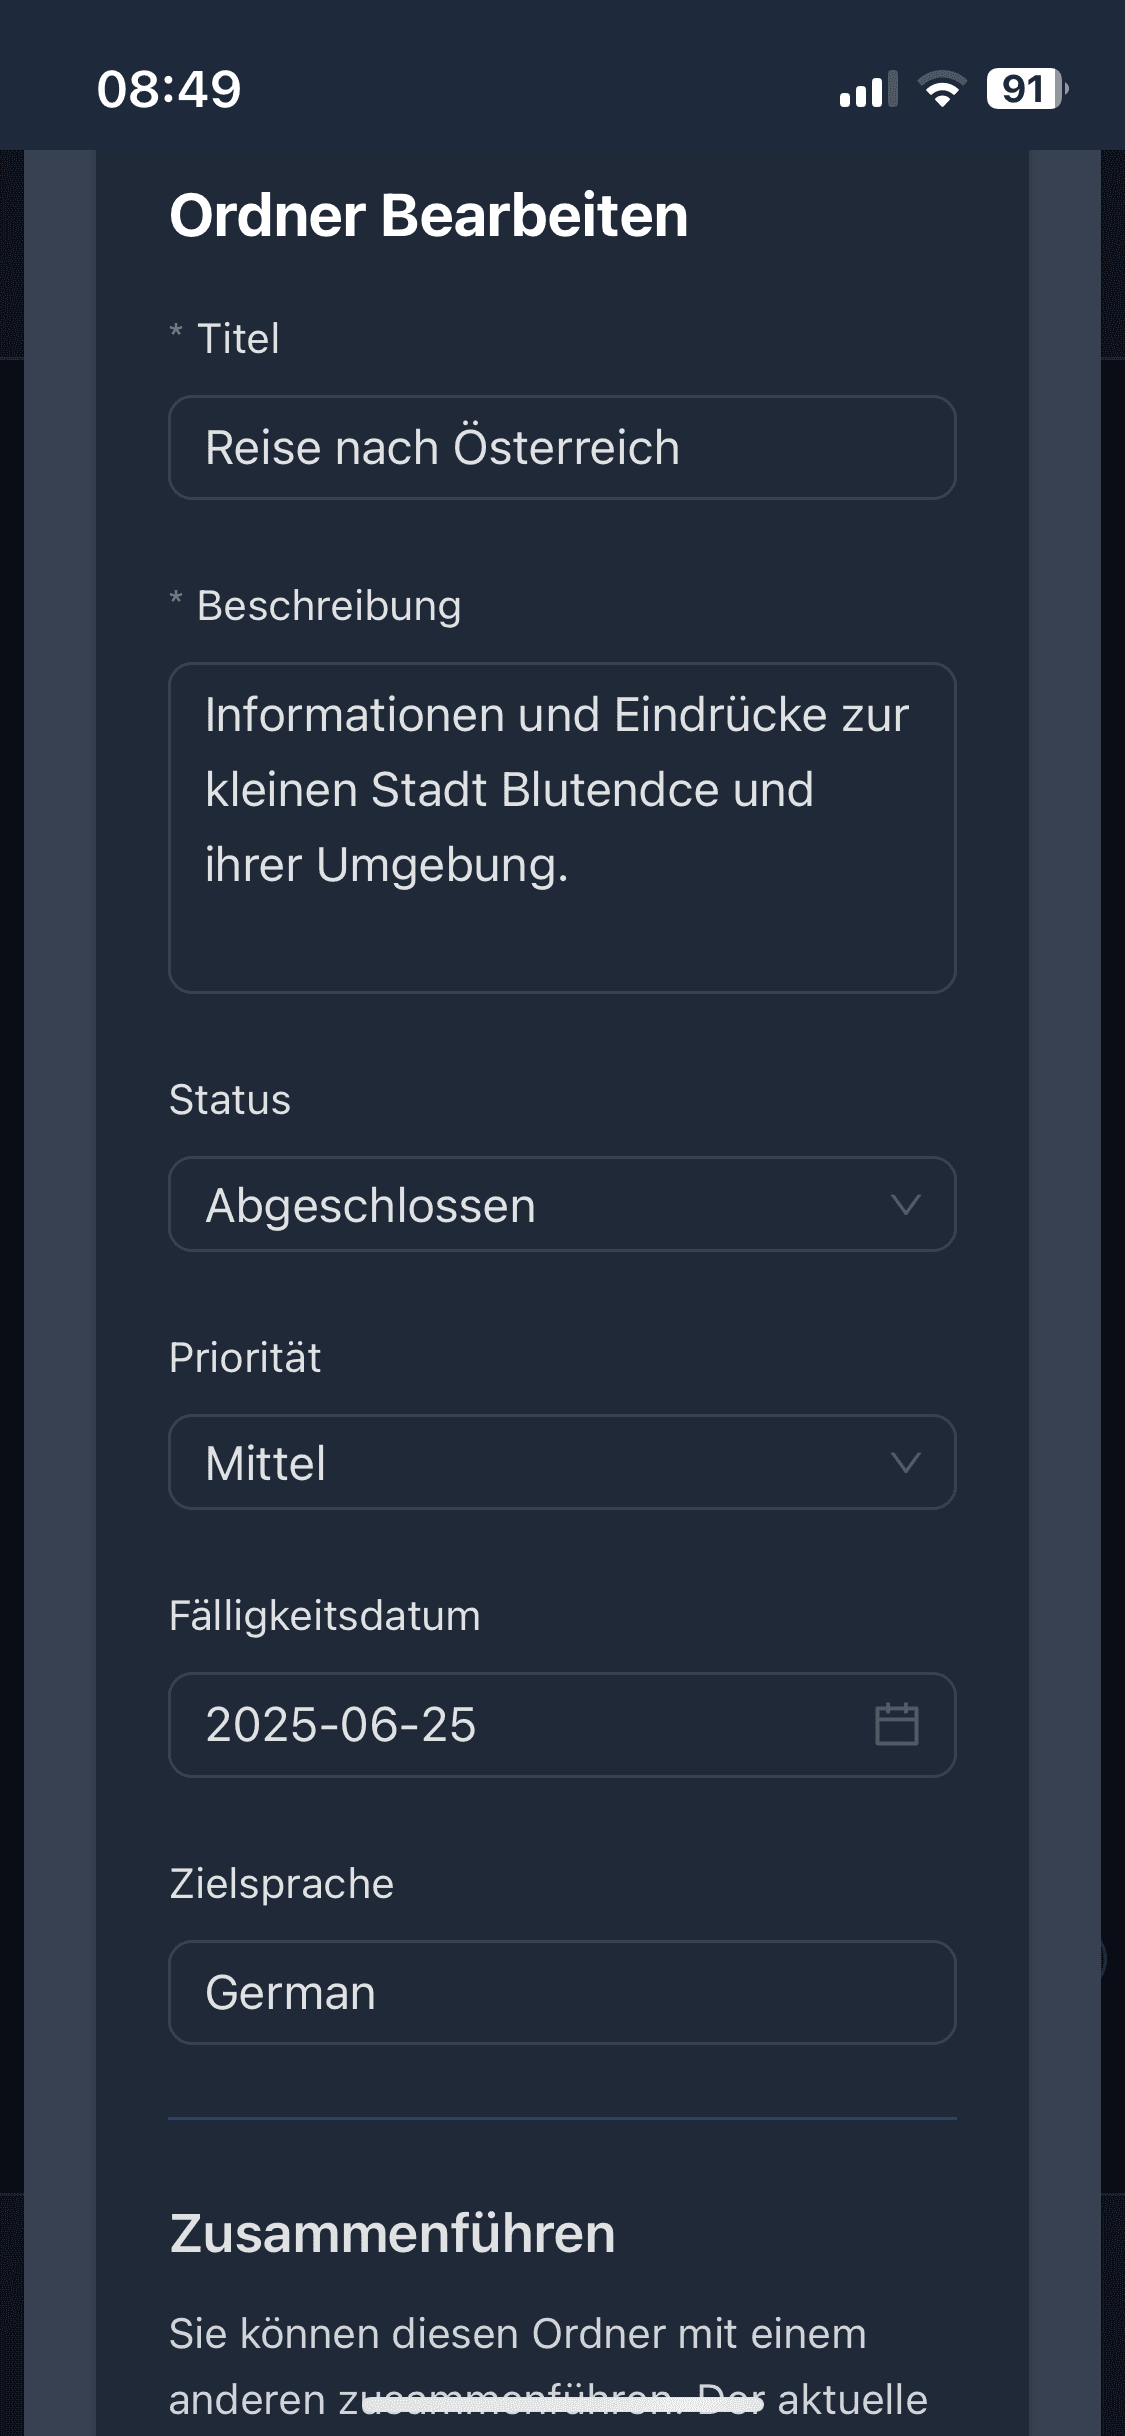Tap the Titel field label
The image size is (1125, 2436).
238,339
